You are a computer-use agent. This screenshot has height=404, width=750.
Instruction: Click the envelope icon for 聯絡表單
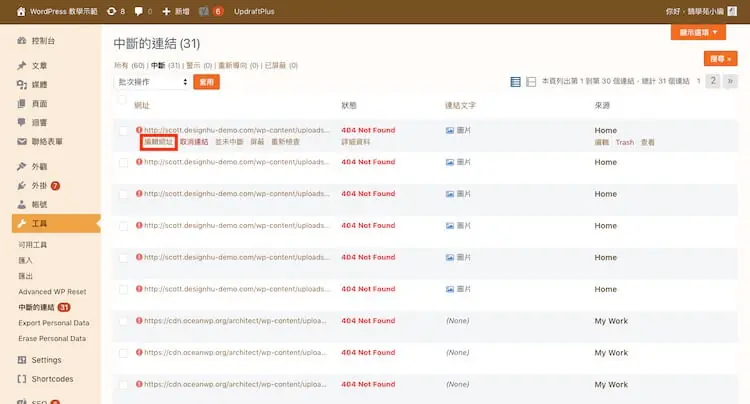pos(22,142)
